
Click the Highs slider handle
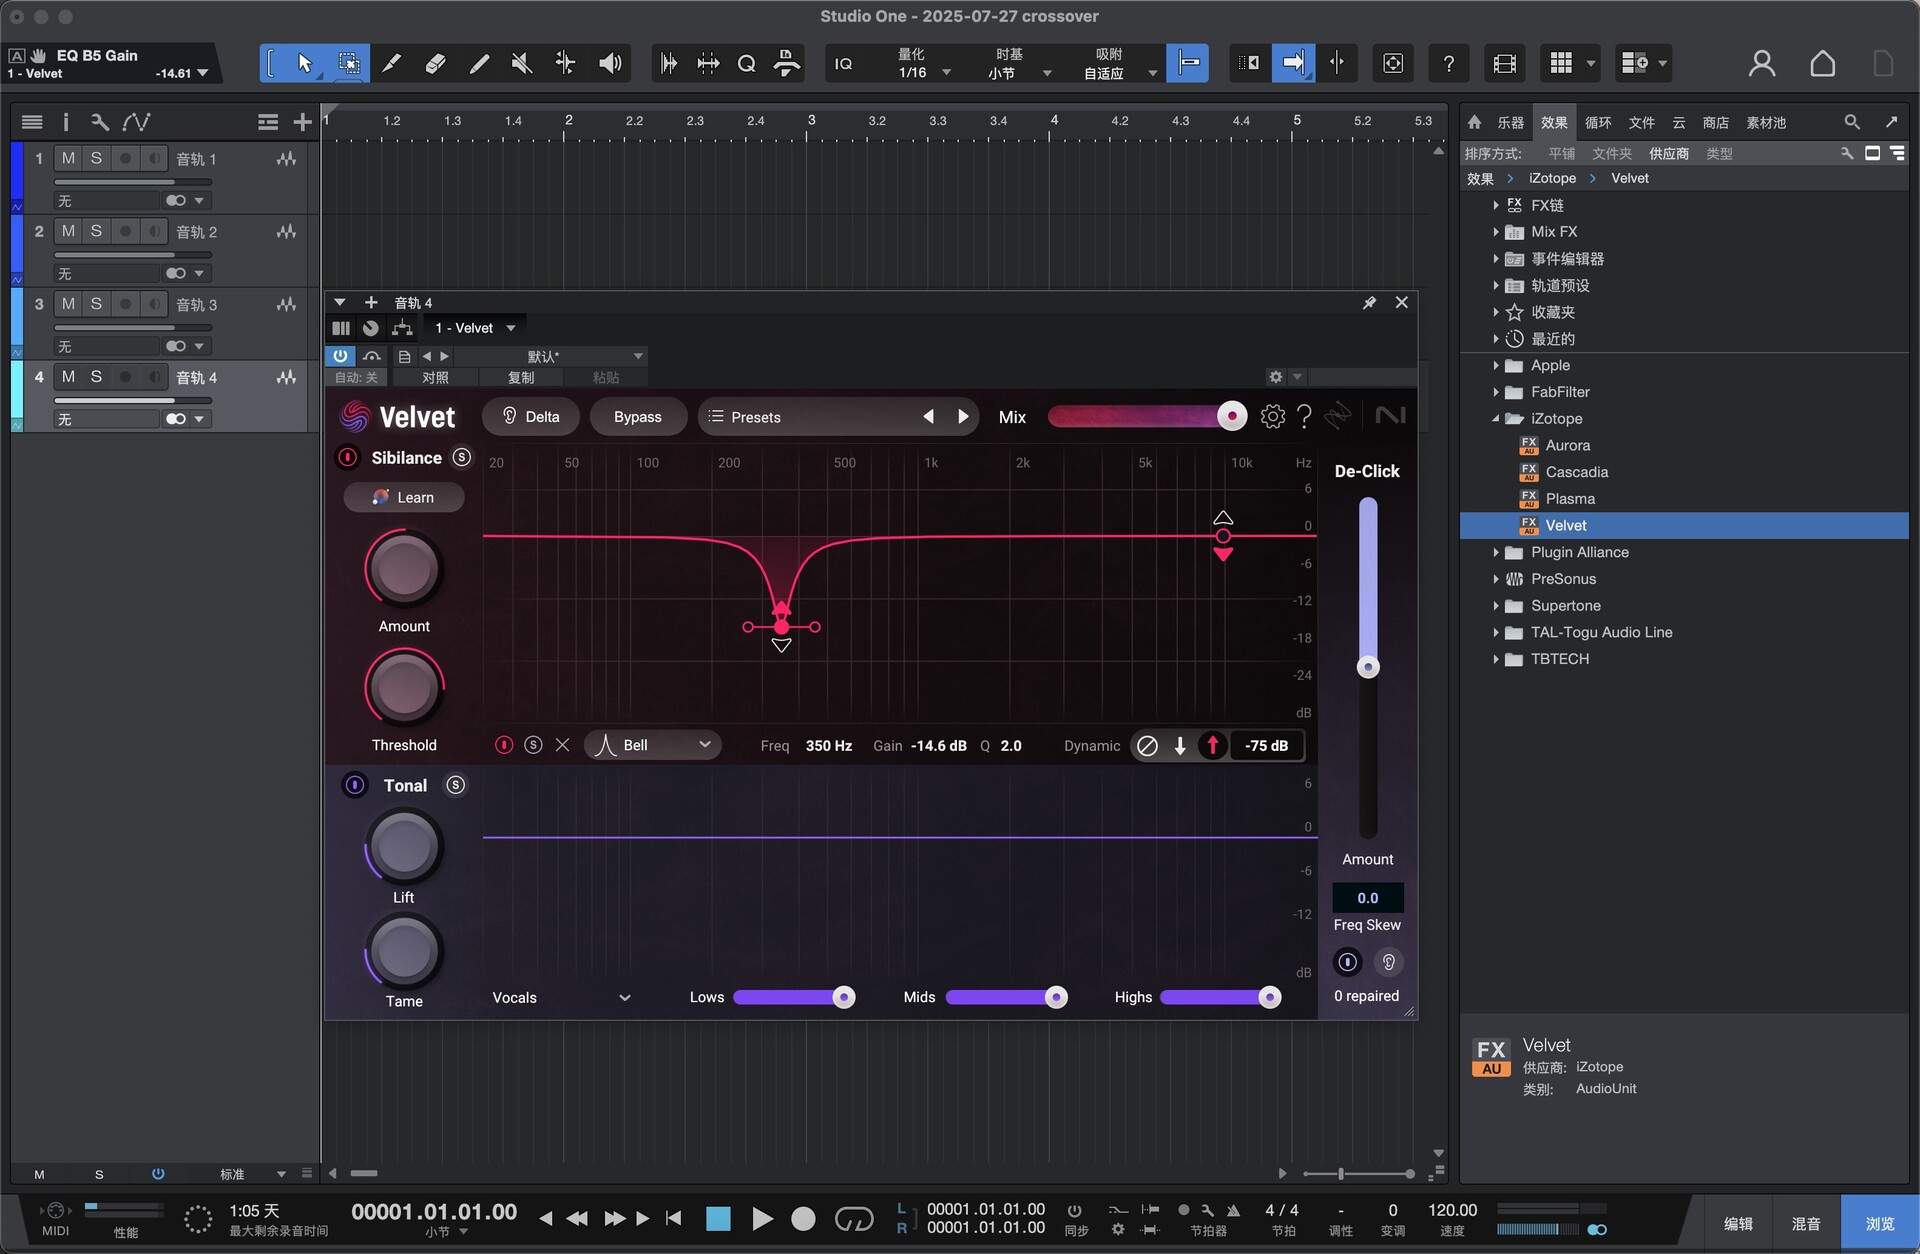(x=1269, y=997)
